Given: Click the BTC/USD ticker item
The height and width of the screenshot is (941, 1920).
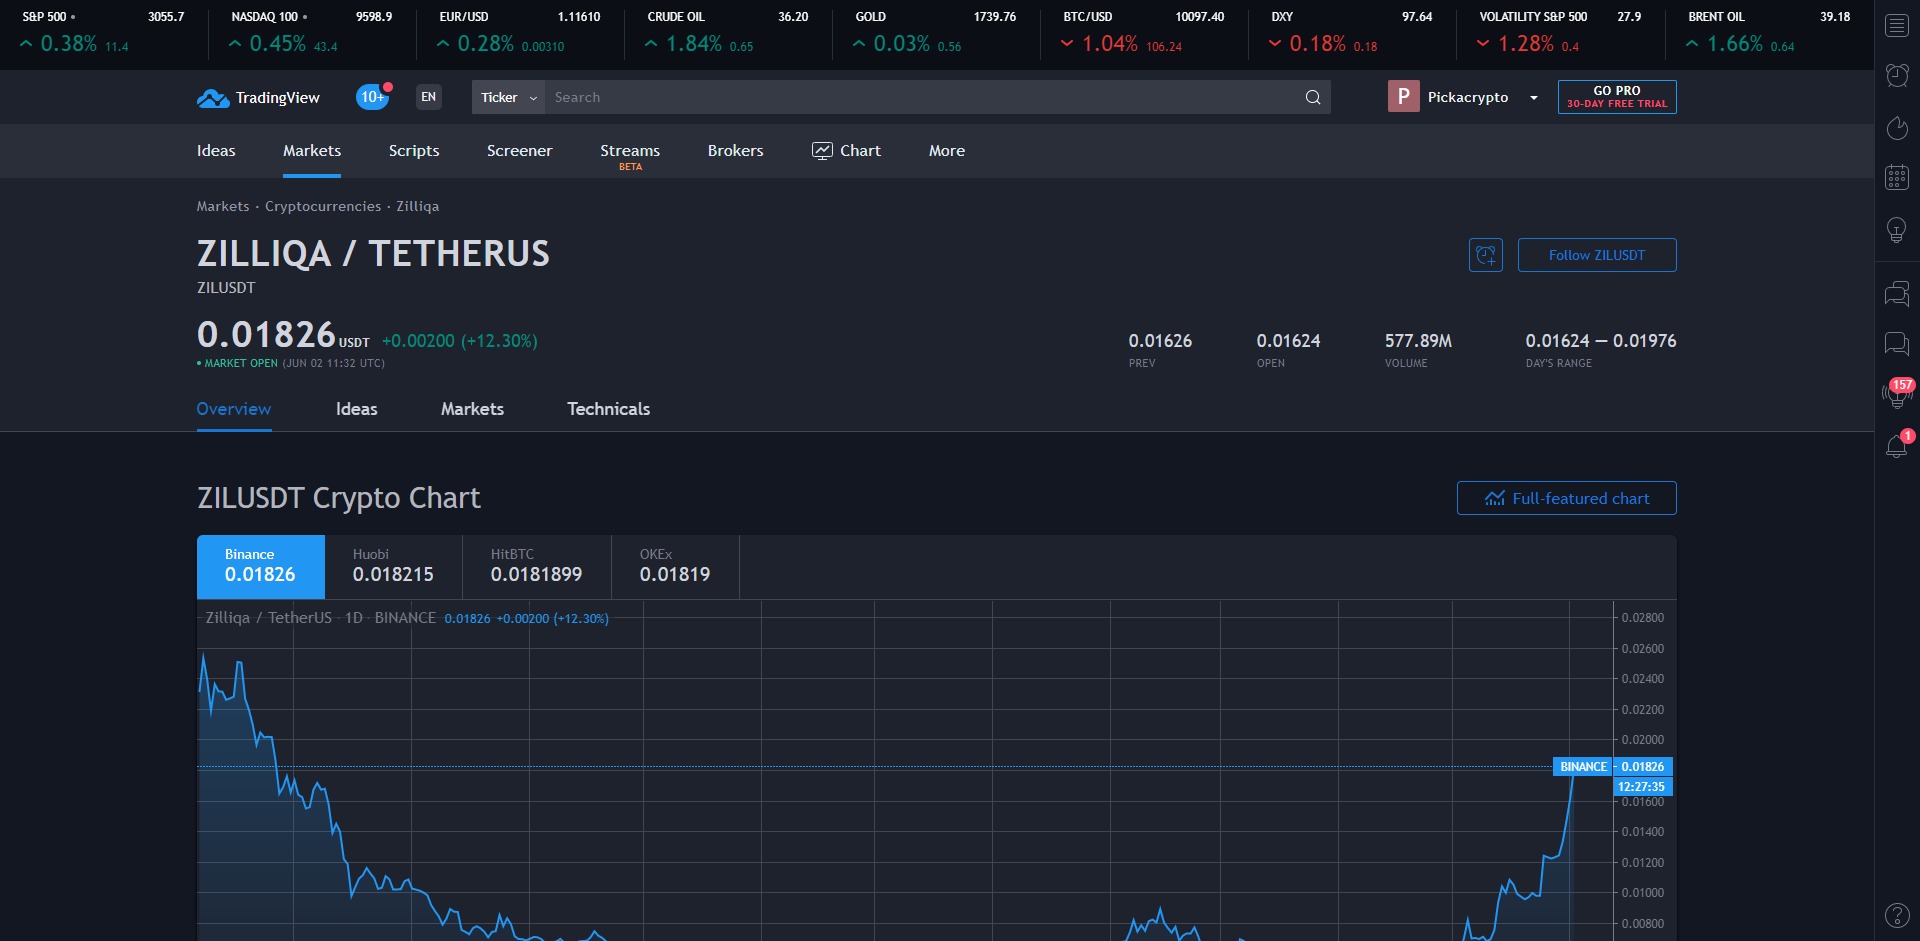Looking at the screenshot, I should click(1144, 32).
